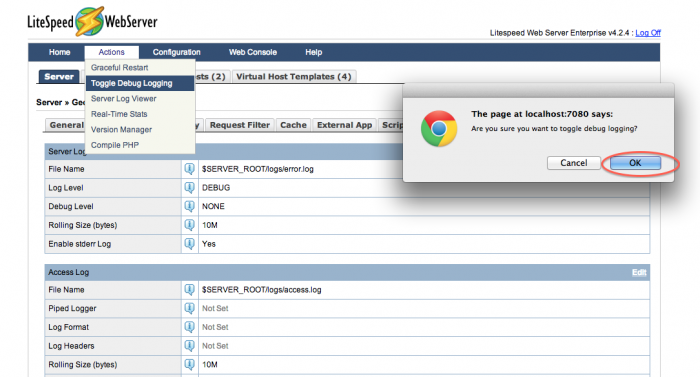700x377 pixels.
Task: Open the General sub-tab
Action: click(x=66, y=125)
